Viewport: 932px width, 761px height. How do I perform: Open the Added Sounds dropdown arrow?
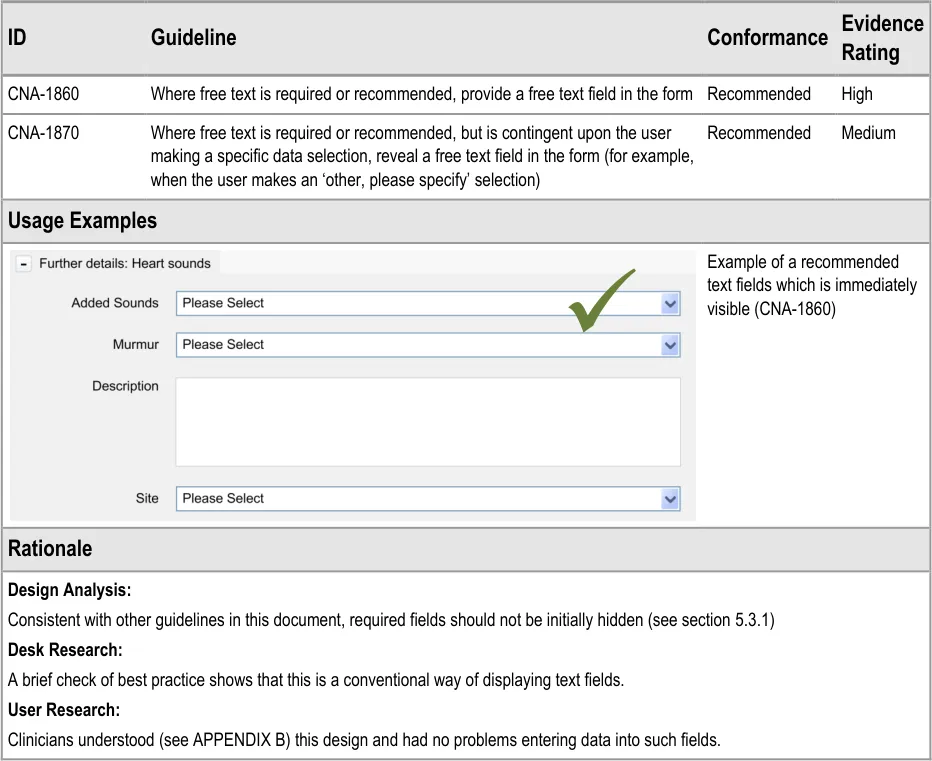coord(670,304)
